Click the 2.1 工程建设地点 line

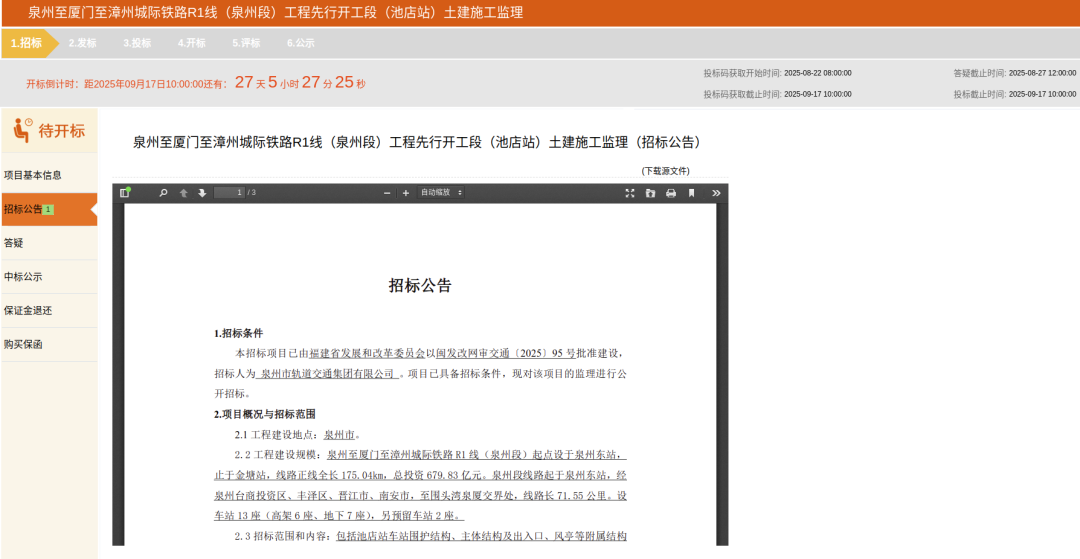tap(298, 435)
